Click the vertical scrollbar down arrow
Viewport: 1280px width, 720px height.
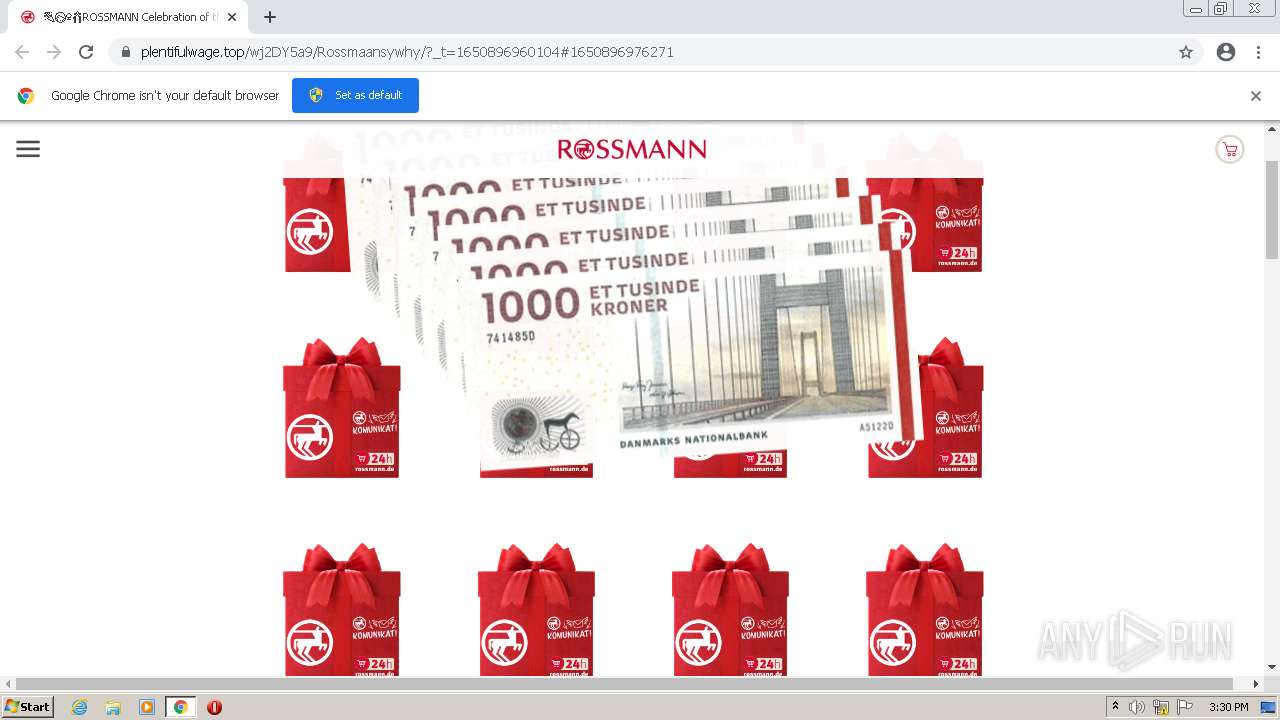pyautogui.click(x=1272, y=667)
